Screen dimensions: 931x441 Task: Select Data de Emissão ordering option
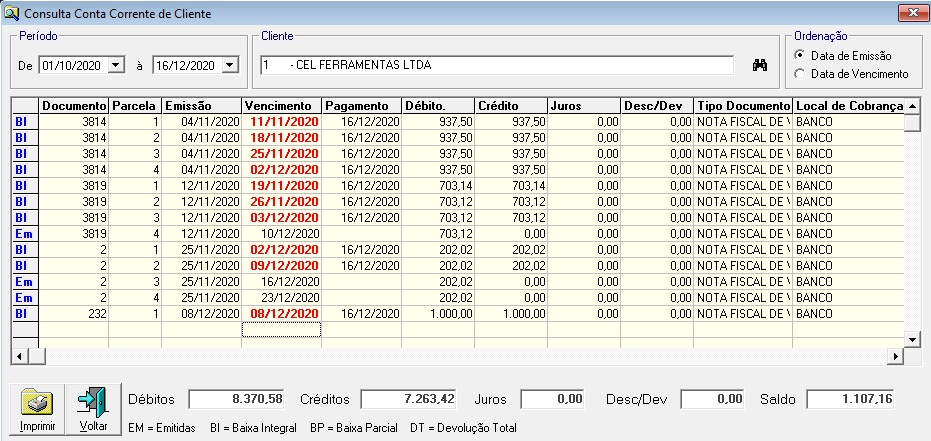(799, 55)
